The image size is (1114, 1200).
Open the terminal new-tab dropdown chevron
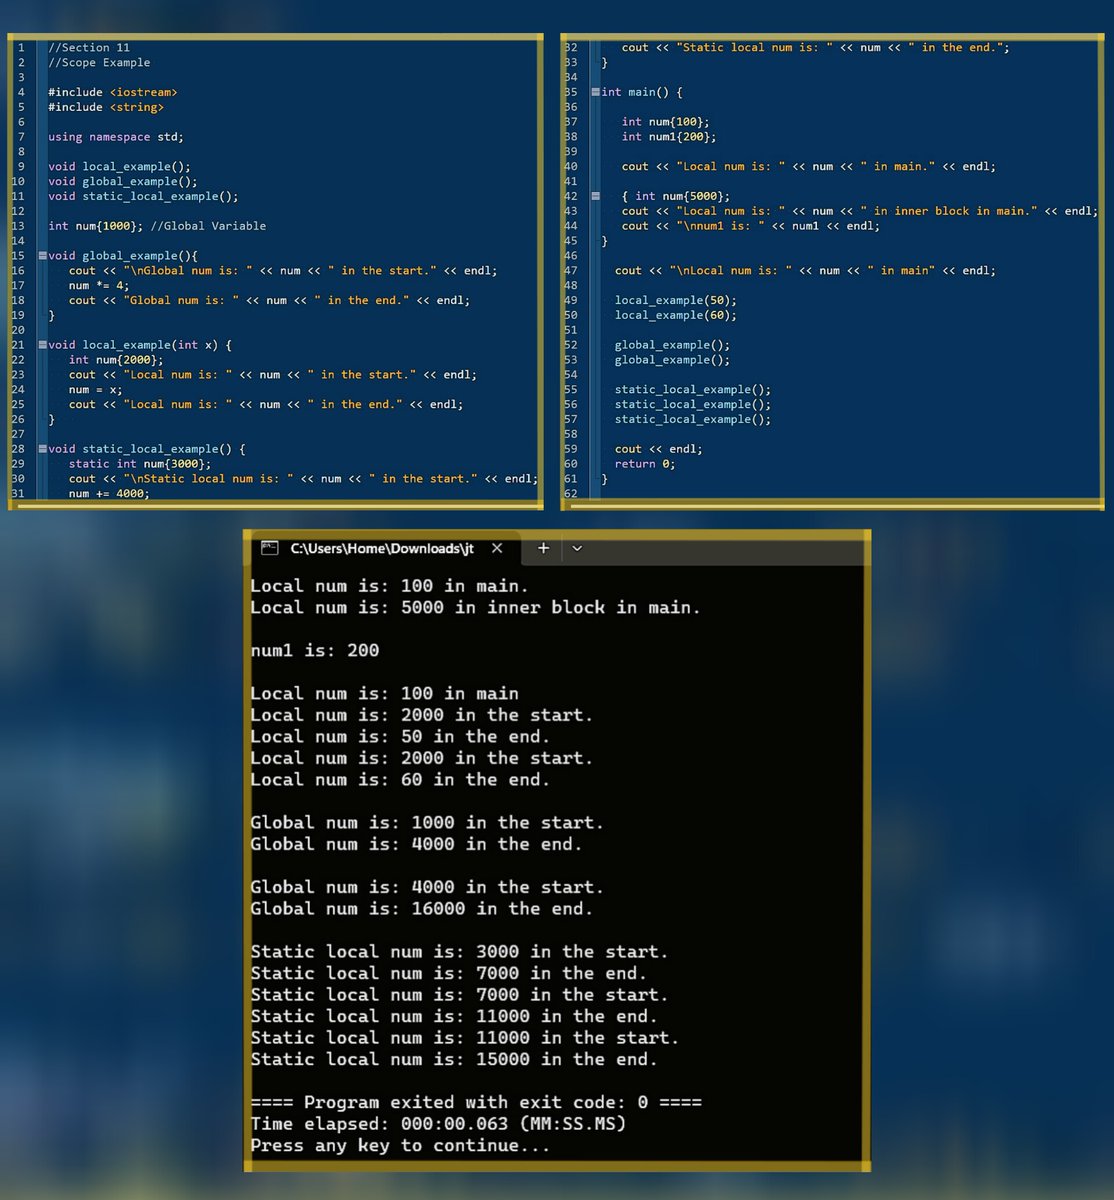(x=577, y=548)
